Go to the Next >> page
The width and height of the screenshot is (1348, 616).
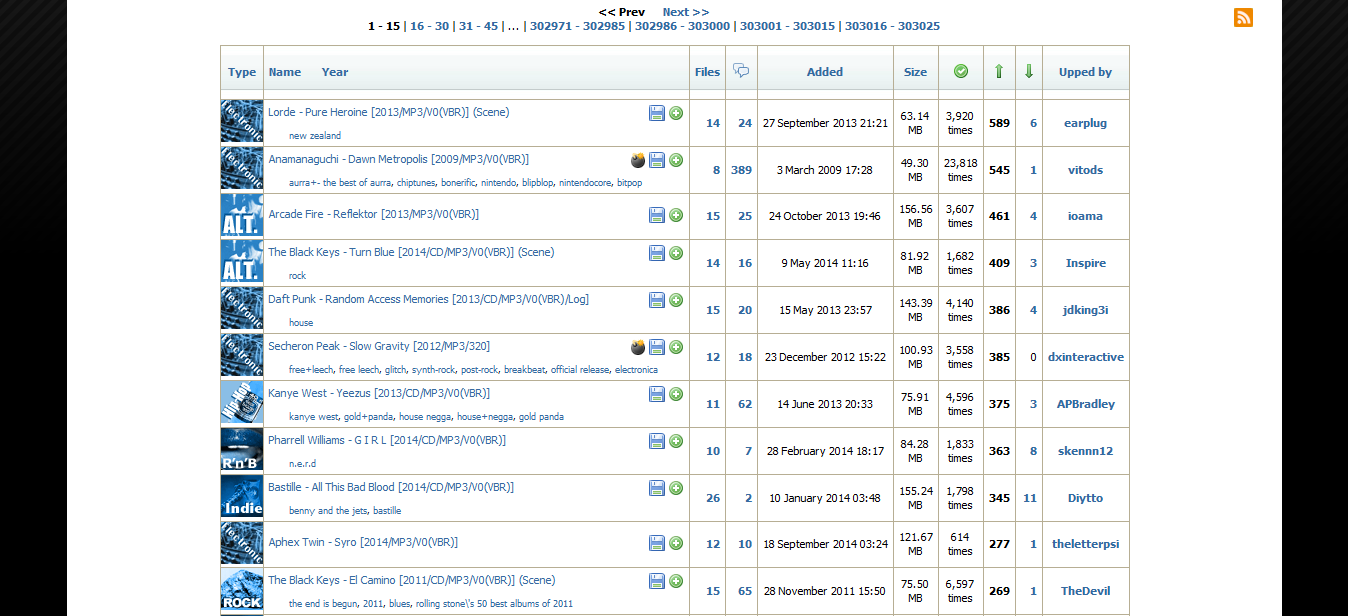pos(686,12)
